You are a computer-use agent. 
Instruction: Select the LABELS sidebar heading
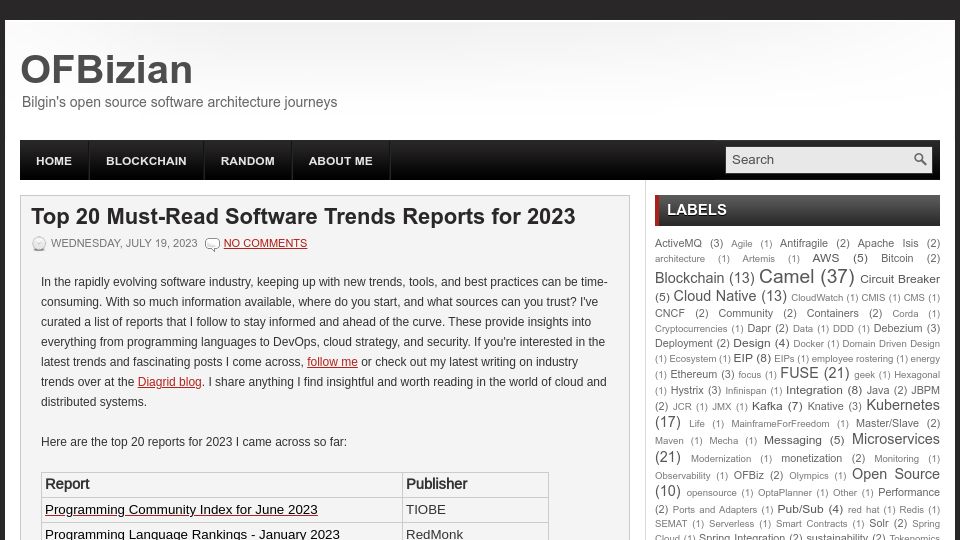tap(697, 210)
